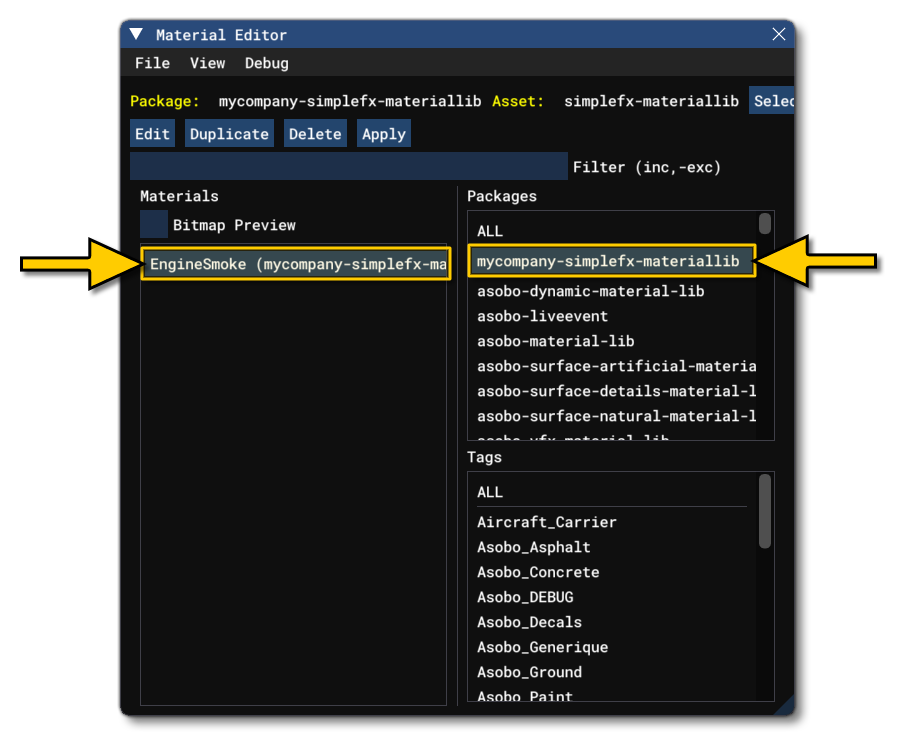
Task: Select the Asobo_Concrete tag
Action: tap(539, 572)
